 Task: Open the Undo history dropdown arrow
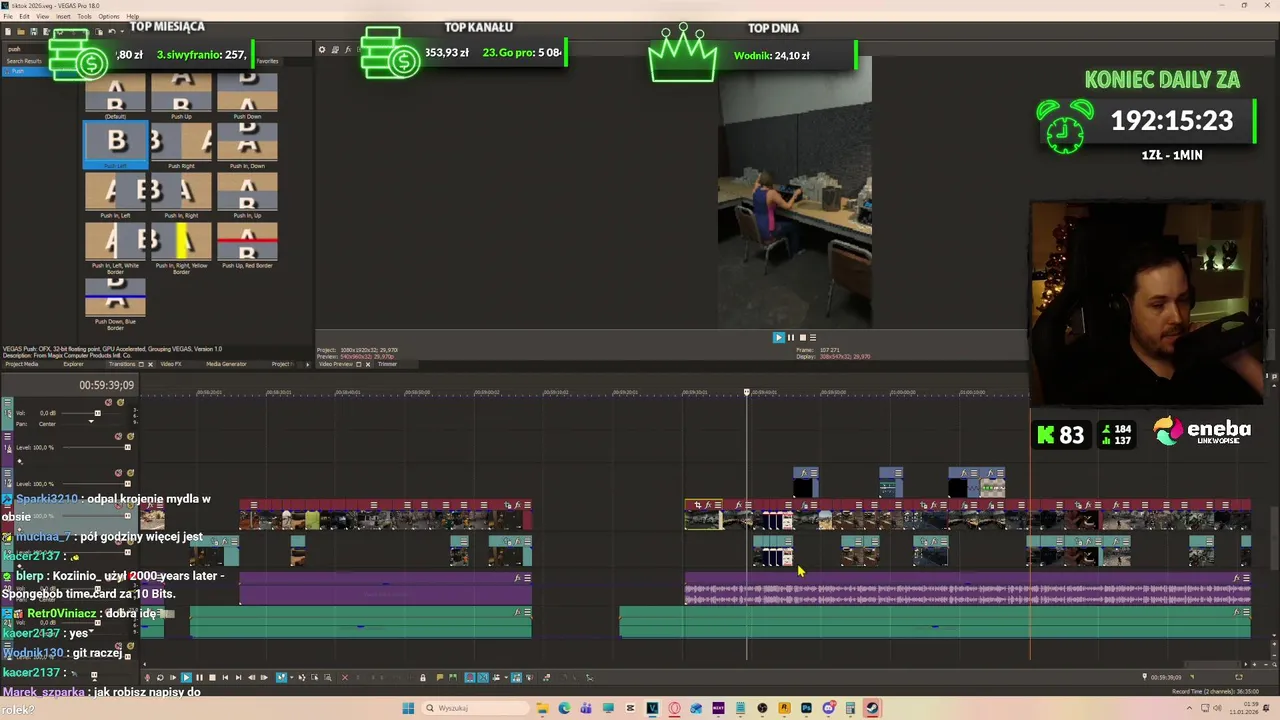(x=122, y=31)
